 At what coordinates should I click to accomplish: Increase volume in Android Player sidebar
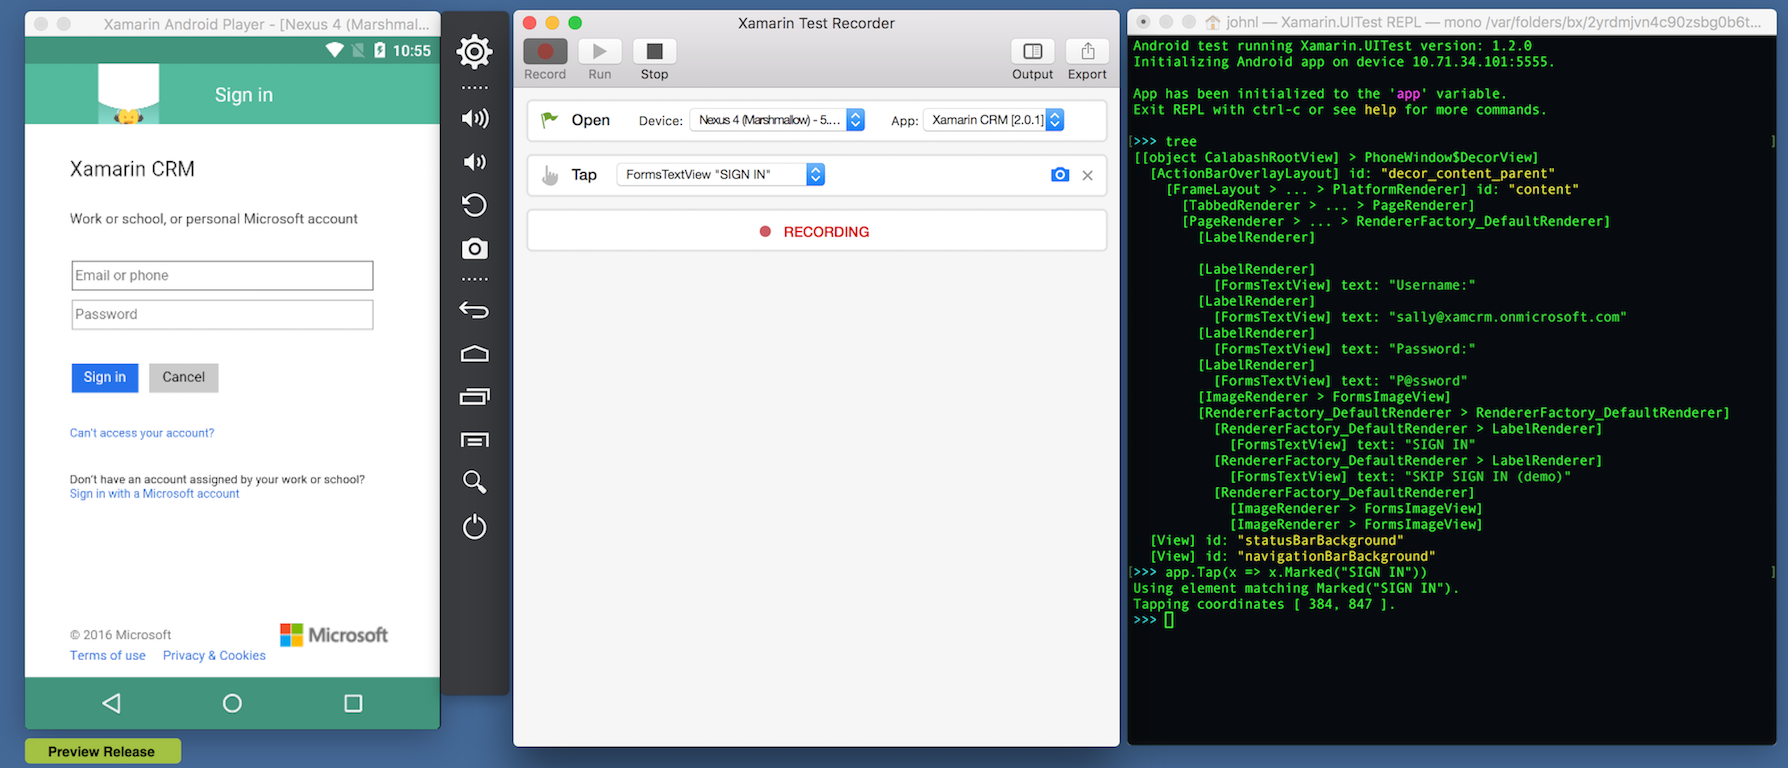474,119
